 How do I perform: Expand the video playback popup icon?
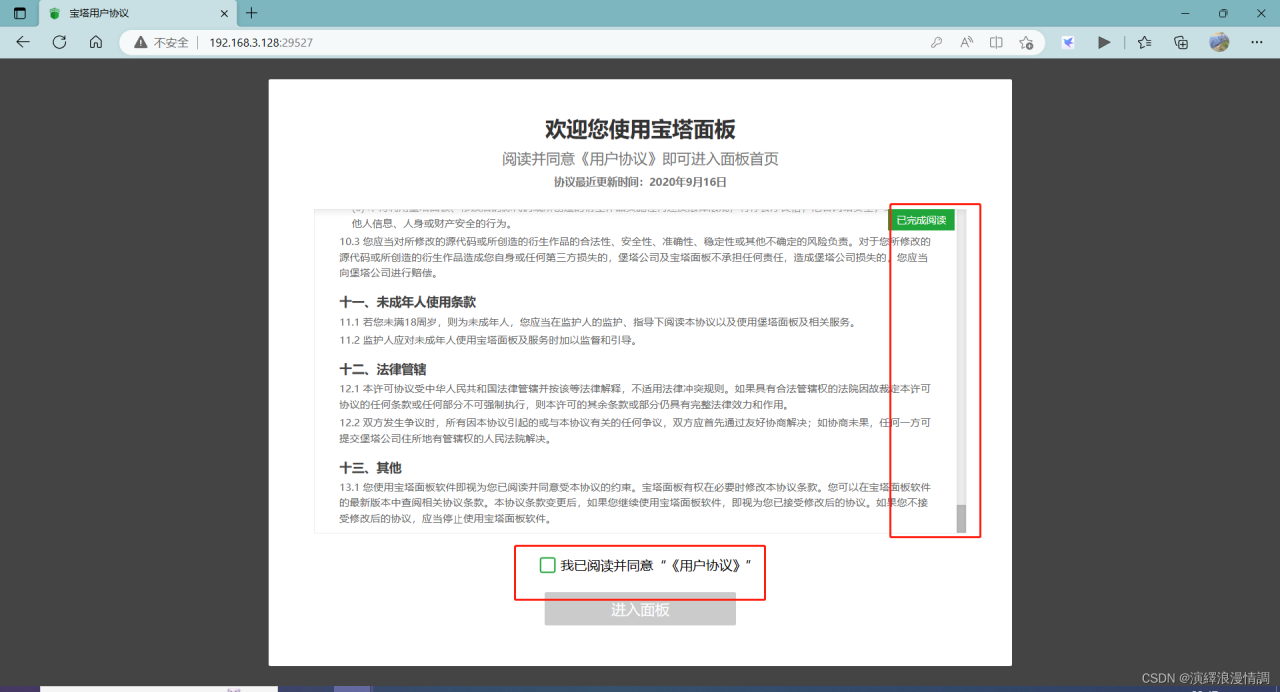click(1104, 42)
